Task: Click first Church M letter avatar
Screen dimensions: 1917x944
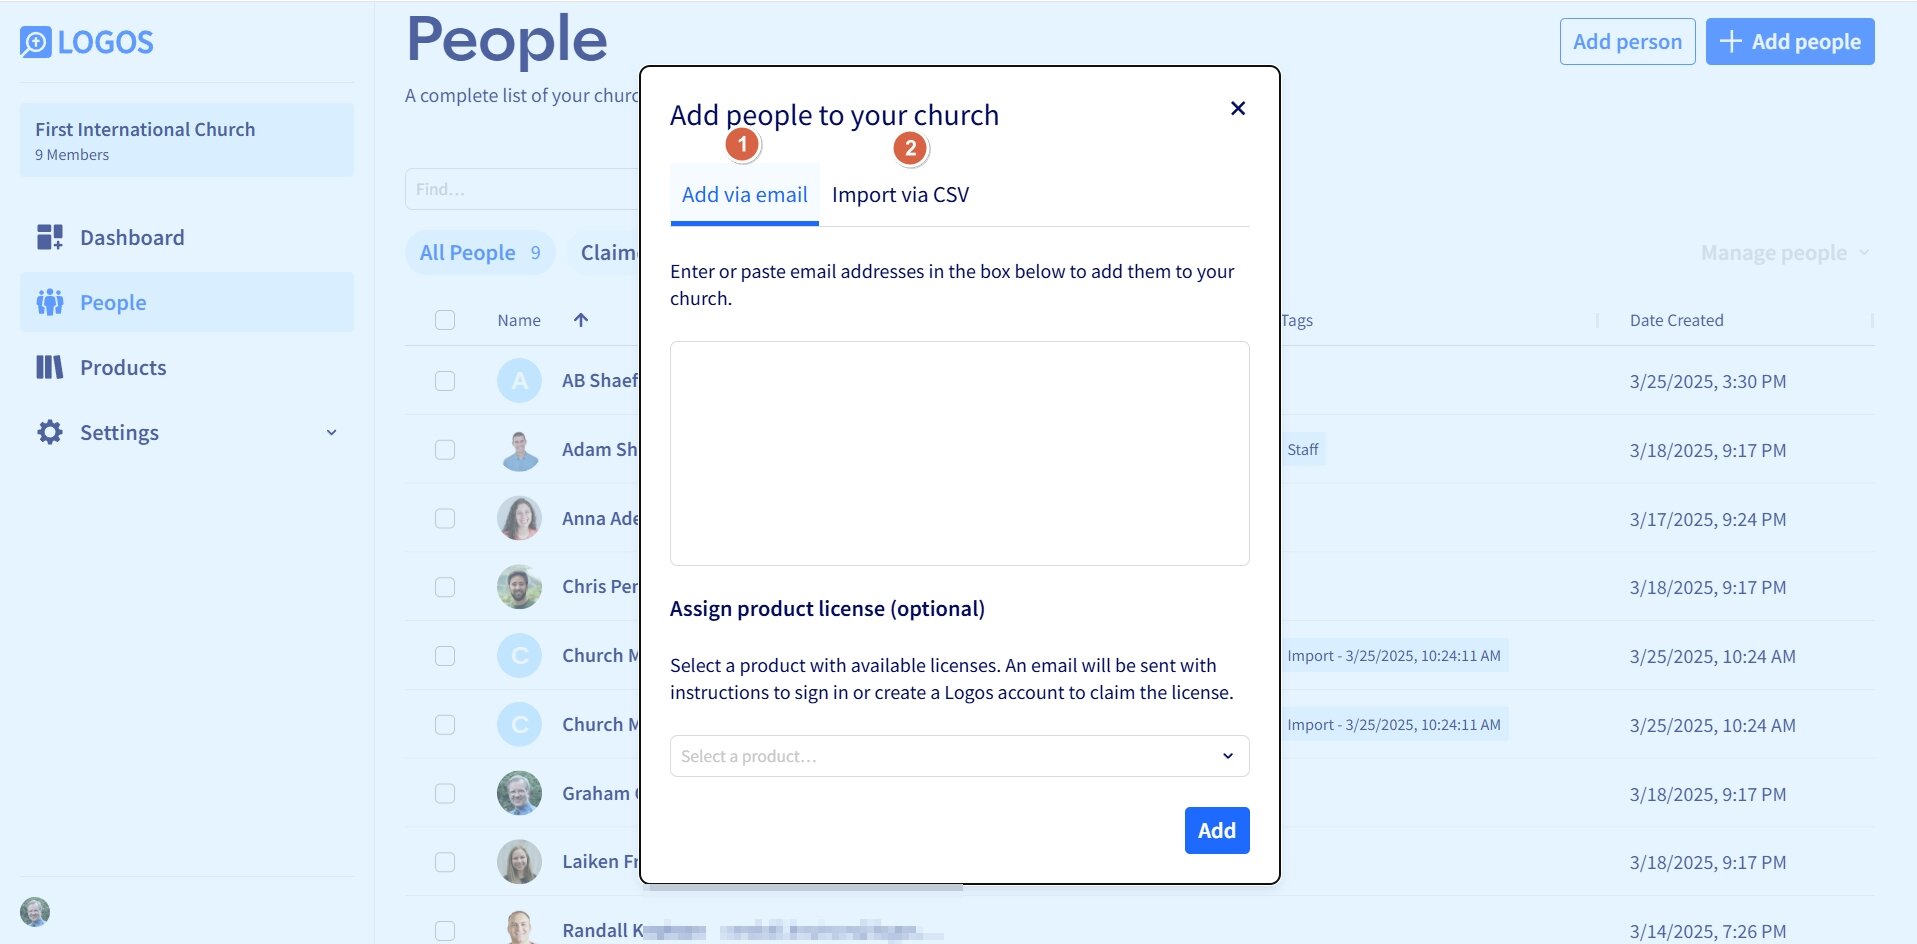Action: click(519, 656)
